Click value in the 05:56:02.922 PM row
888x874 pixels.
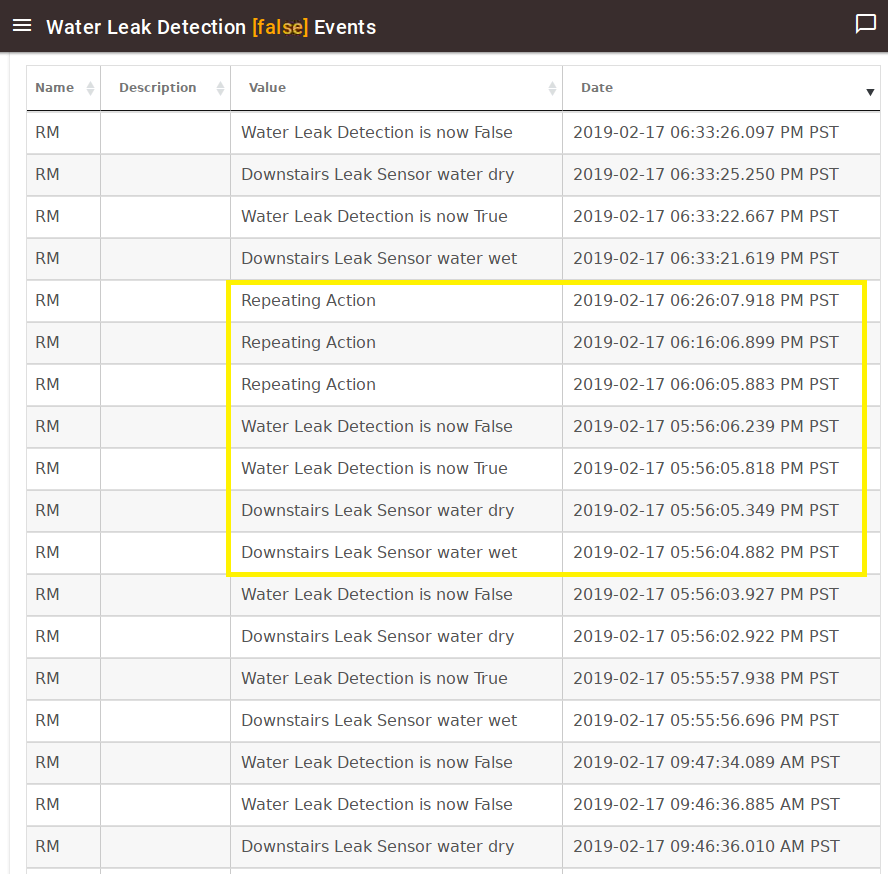[378, 636]
